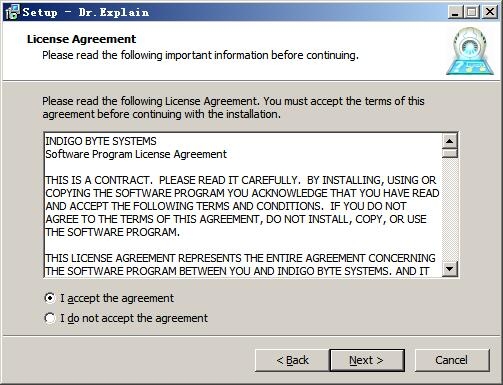The image size is (503, 385).
Task: Choose the 'I do not accept' radio button
Action: 50,318
